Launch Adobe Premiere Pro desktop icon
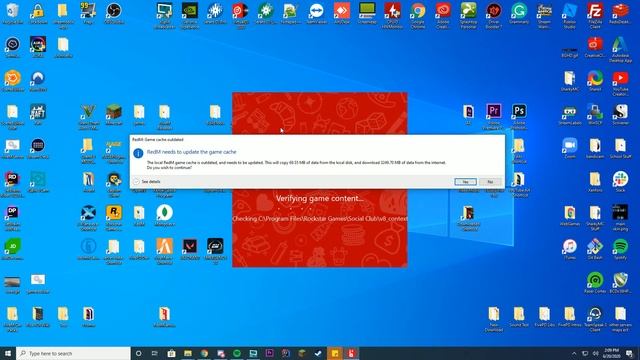The height and width of the screenshot is (360, 640). click(x=493, y=117)
